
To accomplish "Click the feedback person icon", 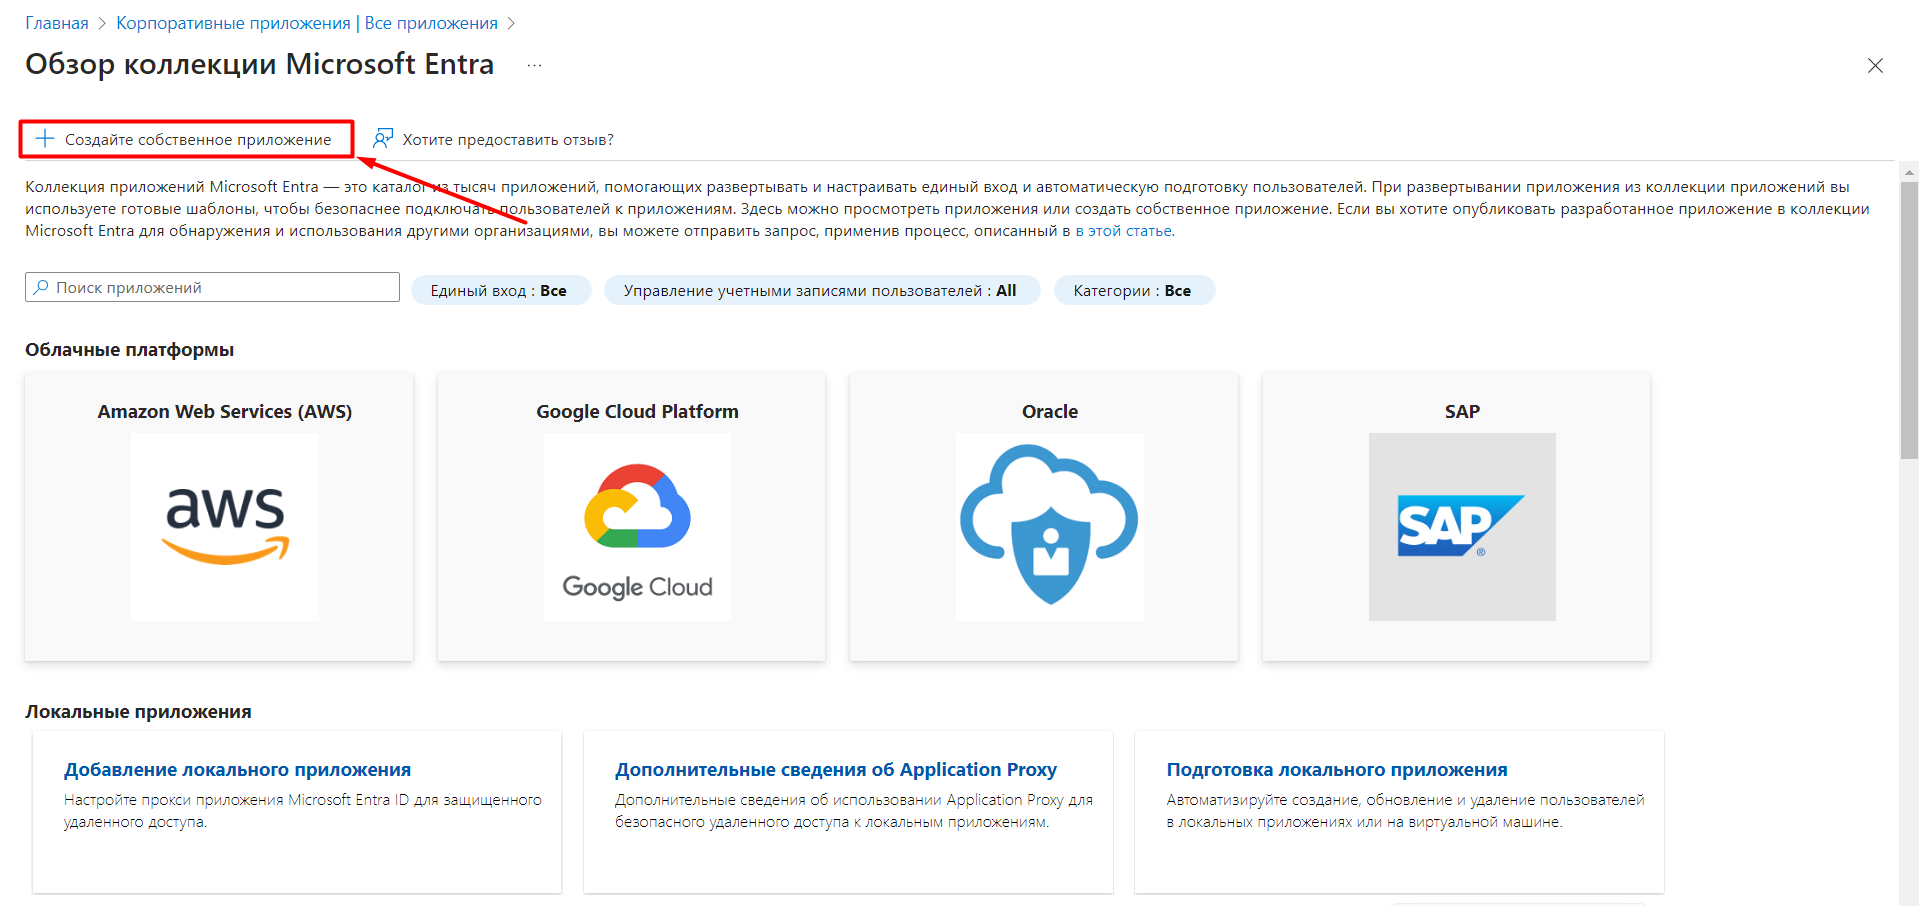I will coord(383,138).
